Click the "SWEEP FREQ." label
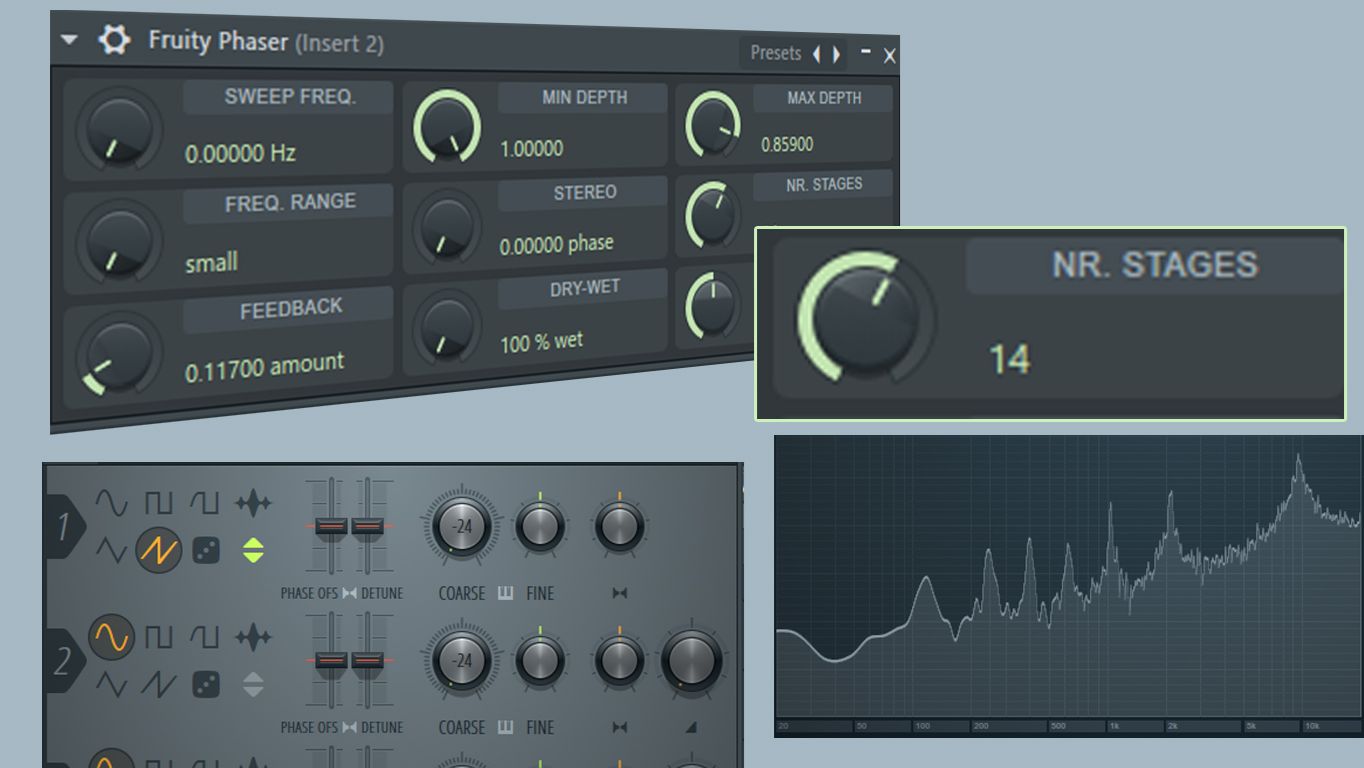The width and height of the screenshot is (1364, 768). pos(290,96)
